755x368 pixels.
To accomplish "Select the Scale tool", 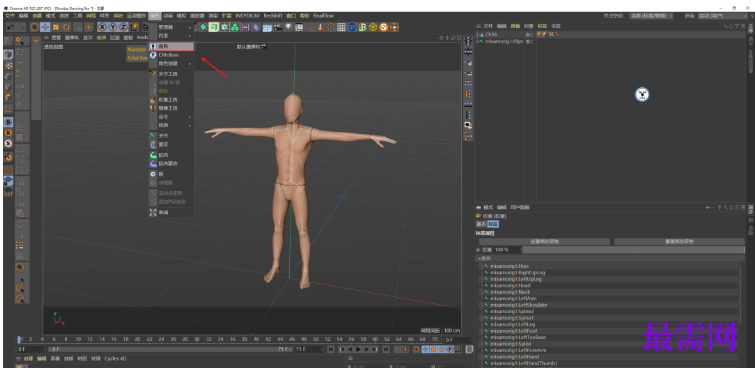I will pos(56,27).
